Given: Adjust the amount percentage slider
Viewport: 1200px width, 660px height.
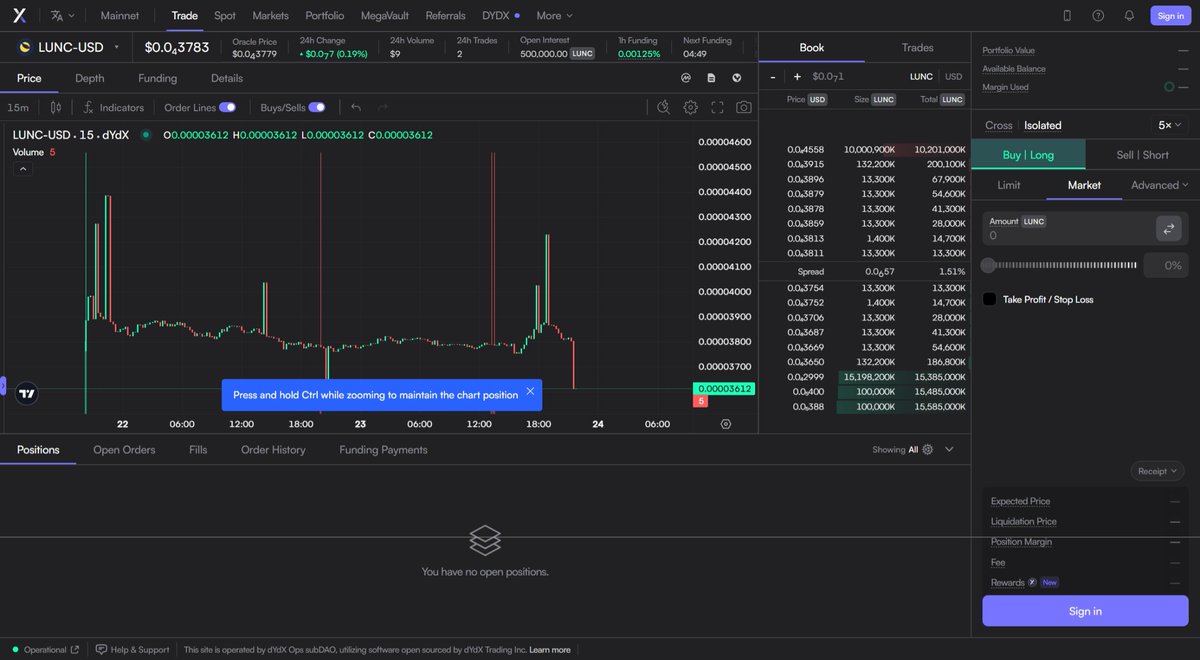Looking at the screenshot, I should point(1060,265).
